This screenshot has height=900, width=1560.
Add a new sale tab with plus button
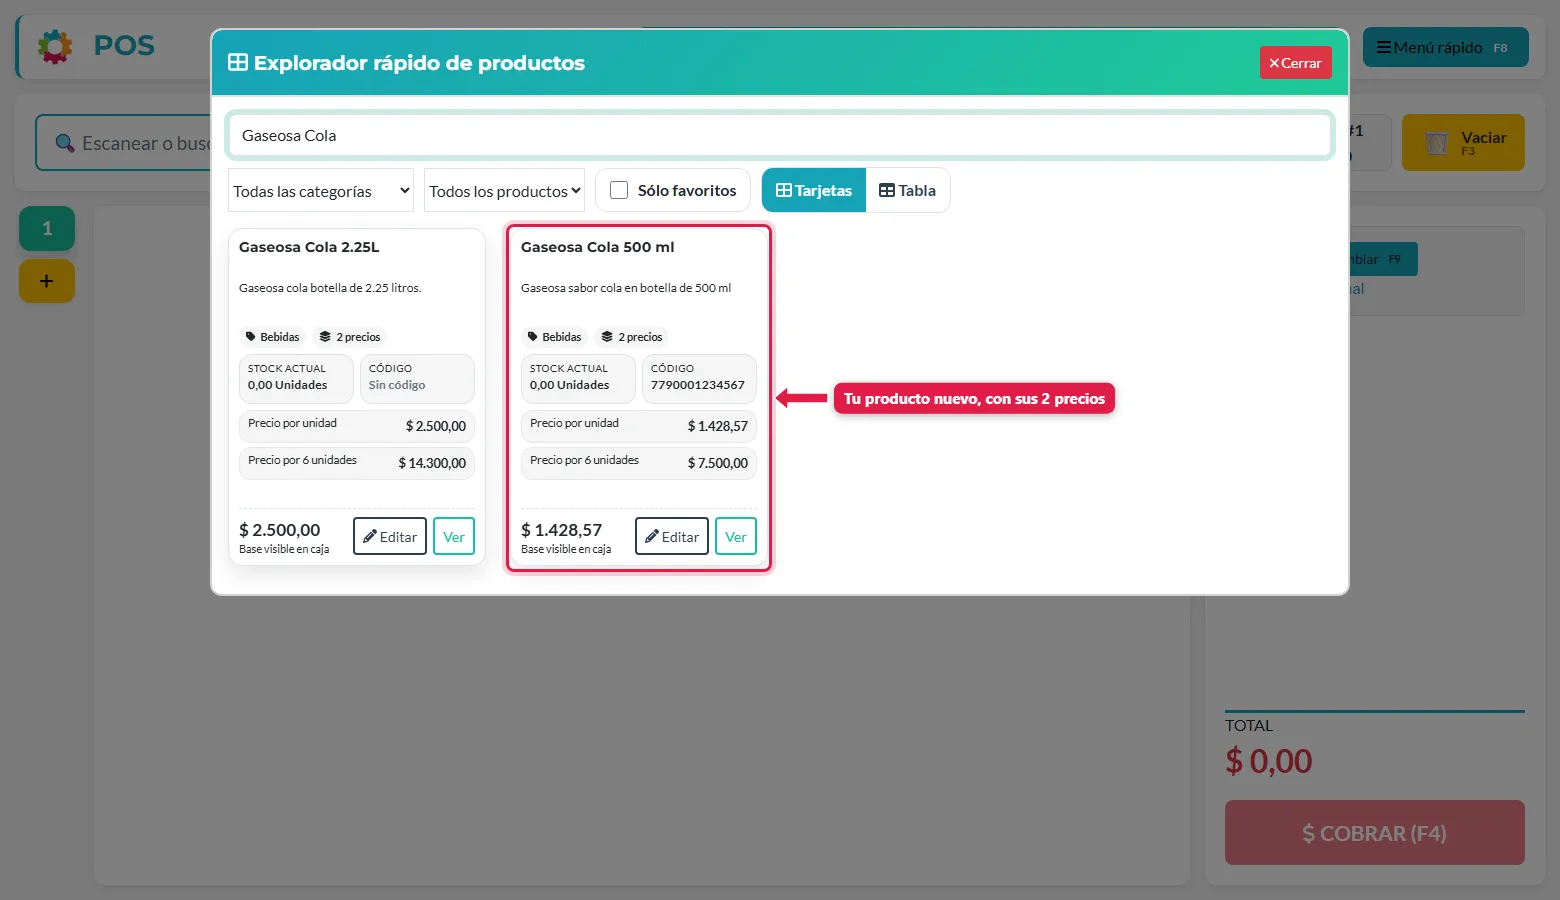[47, 281]
